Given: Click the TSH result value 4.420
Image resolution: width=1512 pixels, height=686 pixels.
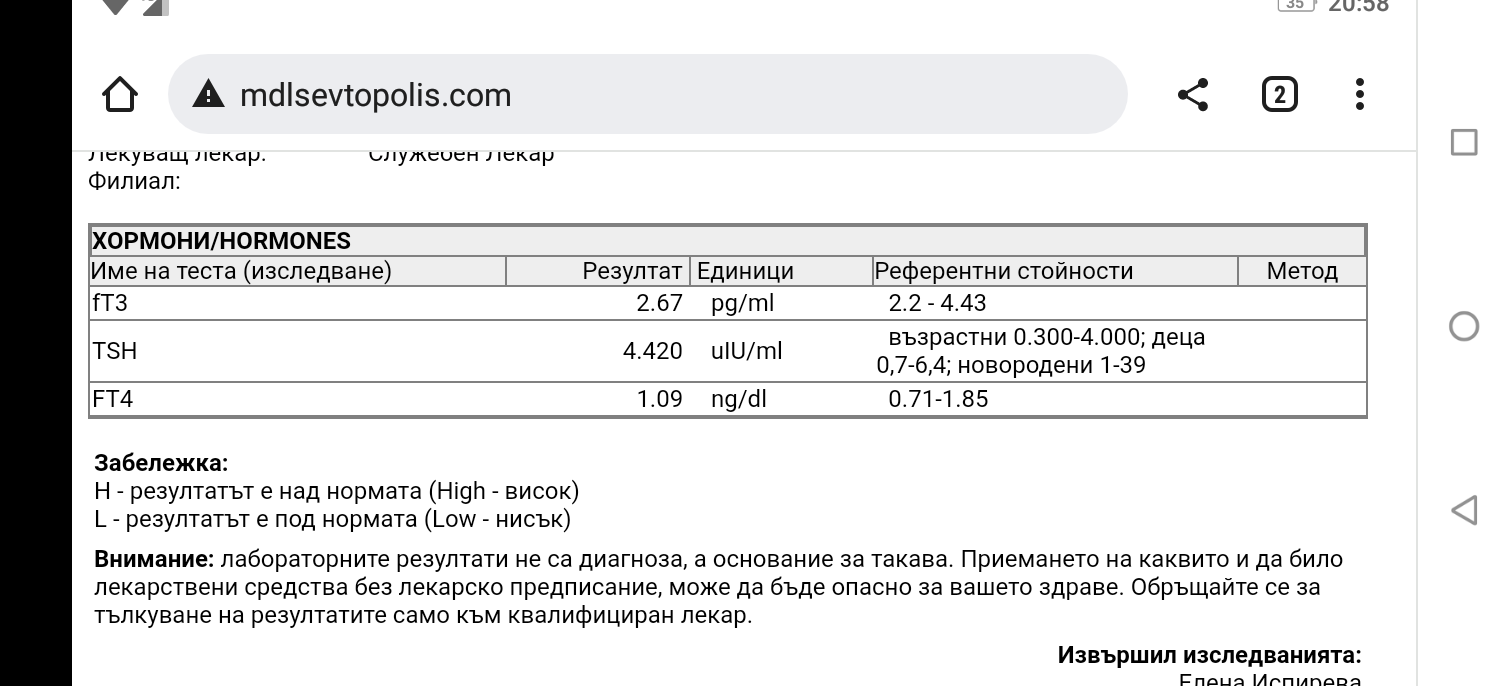Looking at the screenshot, I should click(x=652, y=351).
